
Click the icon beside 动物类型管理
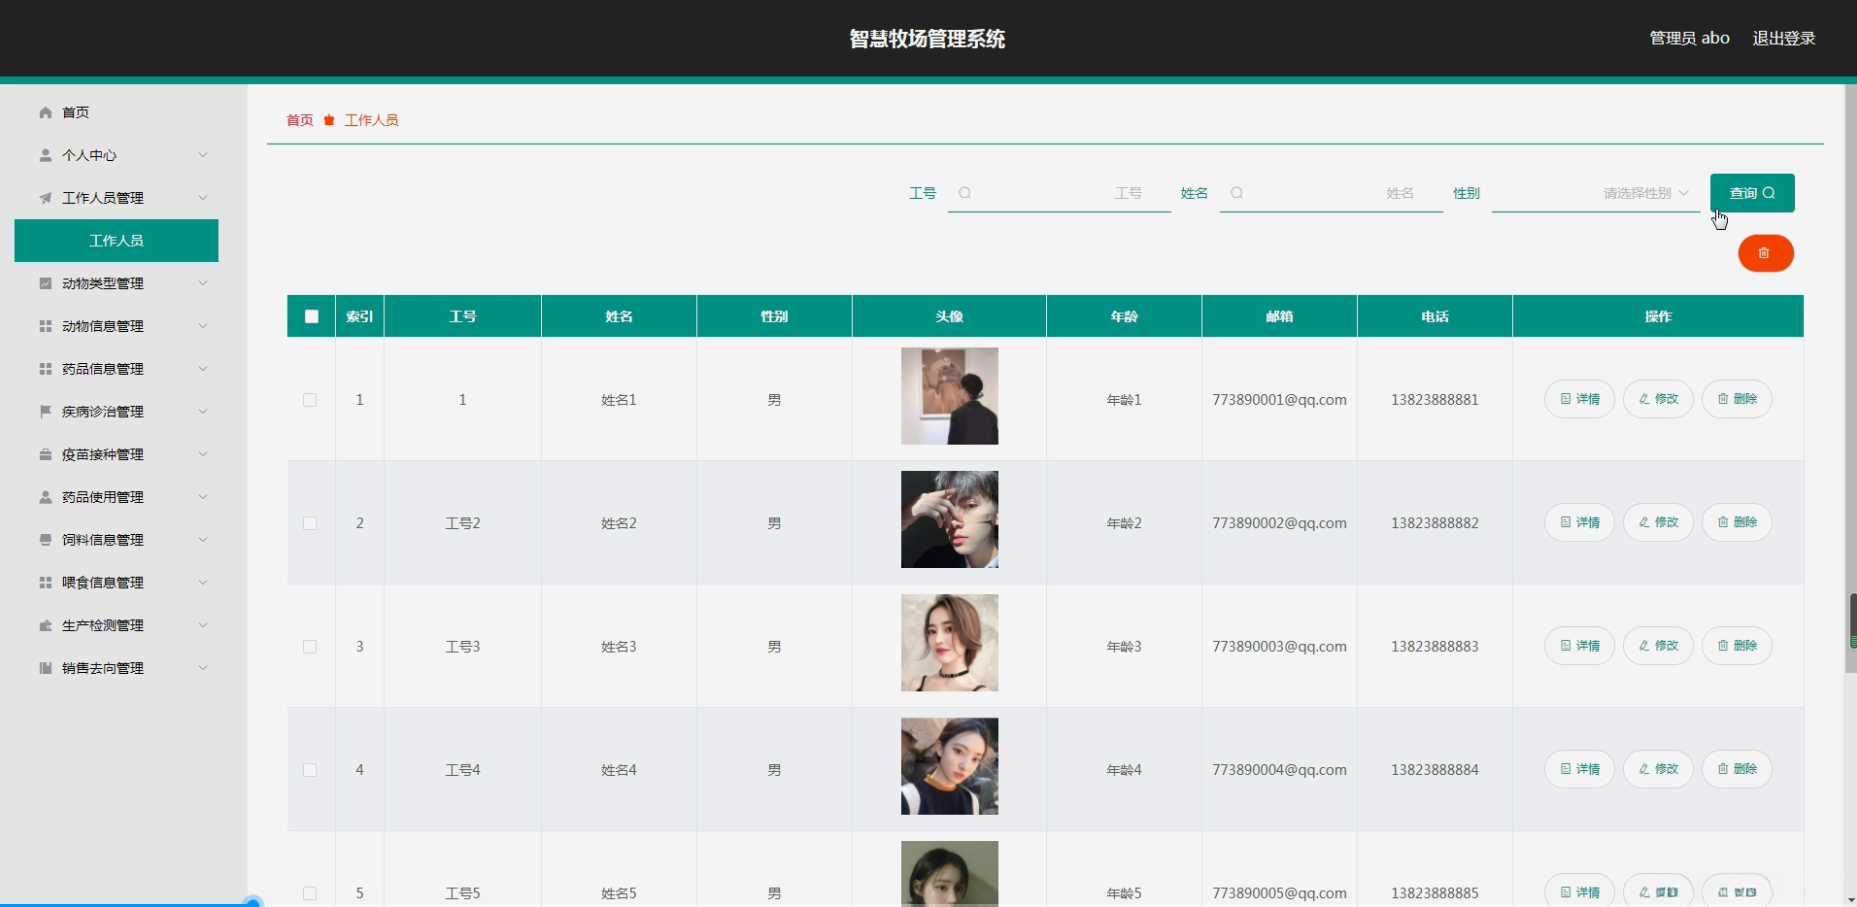(x=45, y=284)
